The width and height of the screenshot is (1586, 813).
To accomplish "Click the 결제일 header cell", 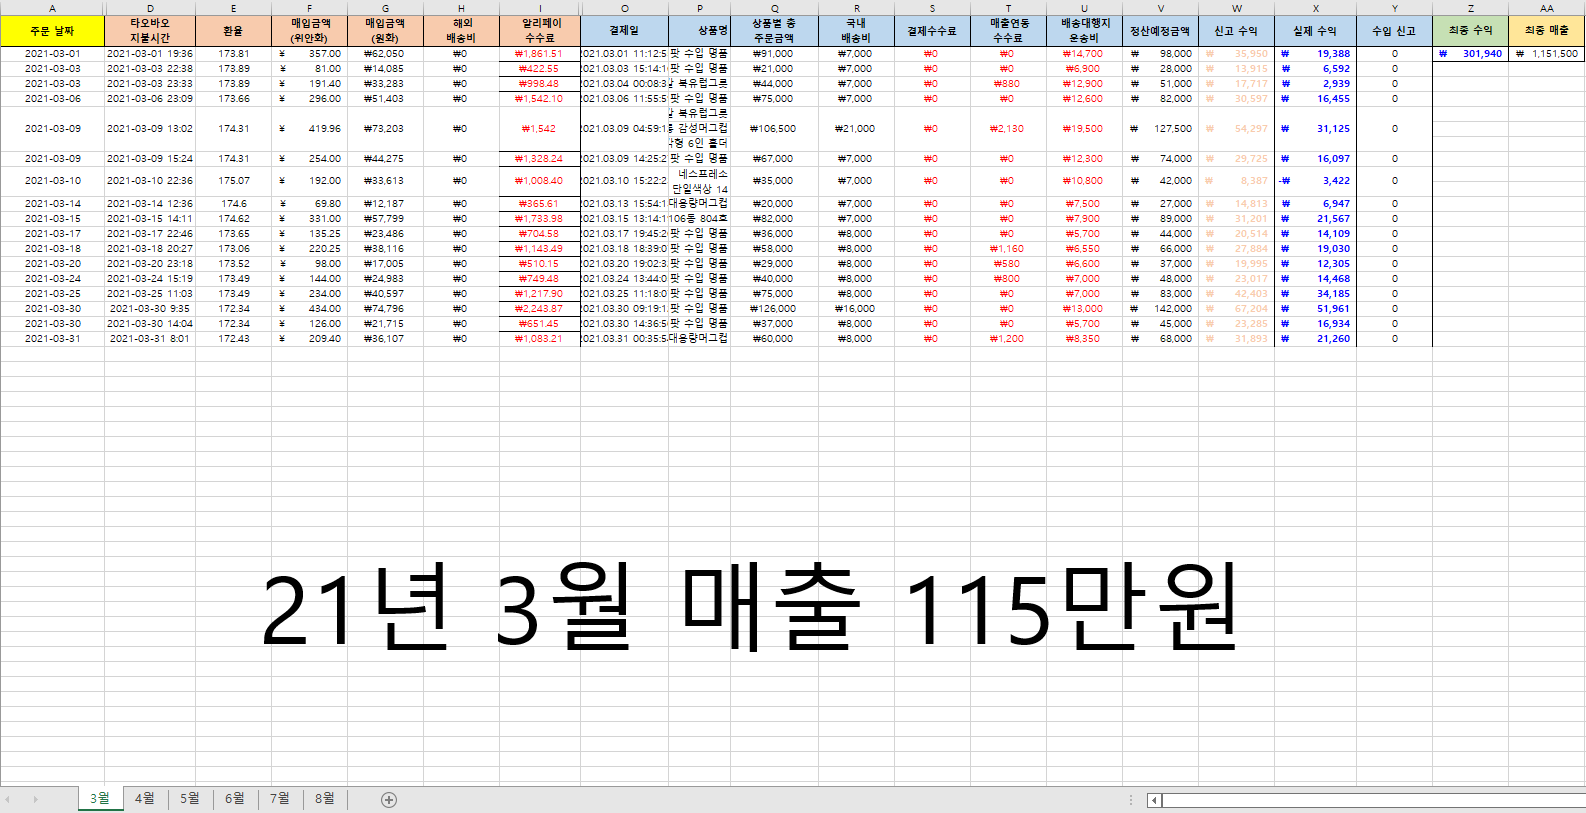I will [x=624, y=31].
